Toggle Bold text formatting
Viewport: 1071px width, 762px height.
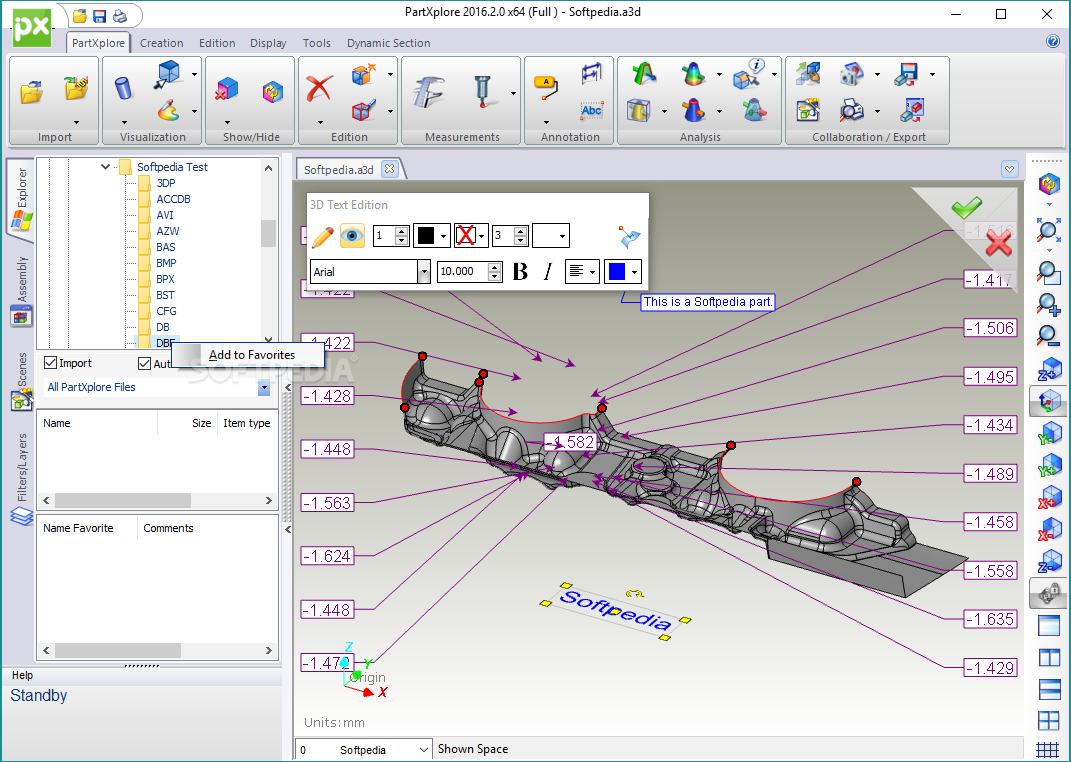(x=520, y=272)
